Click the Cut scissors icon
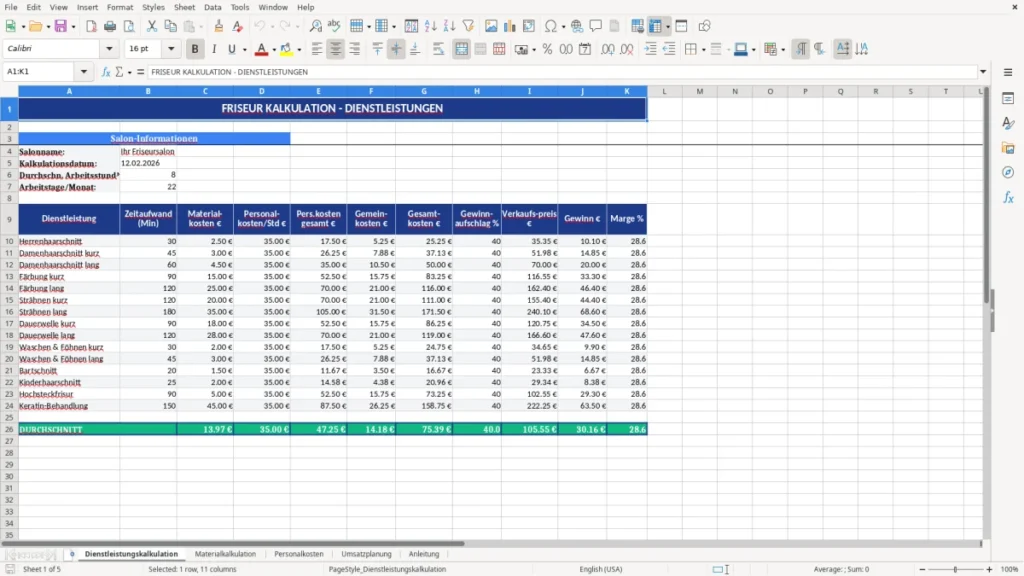The image size is (1024, 576). point(152,26)
